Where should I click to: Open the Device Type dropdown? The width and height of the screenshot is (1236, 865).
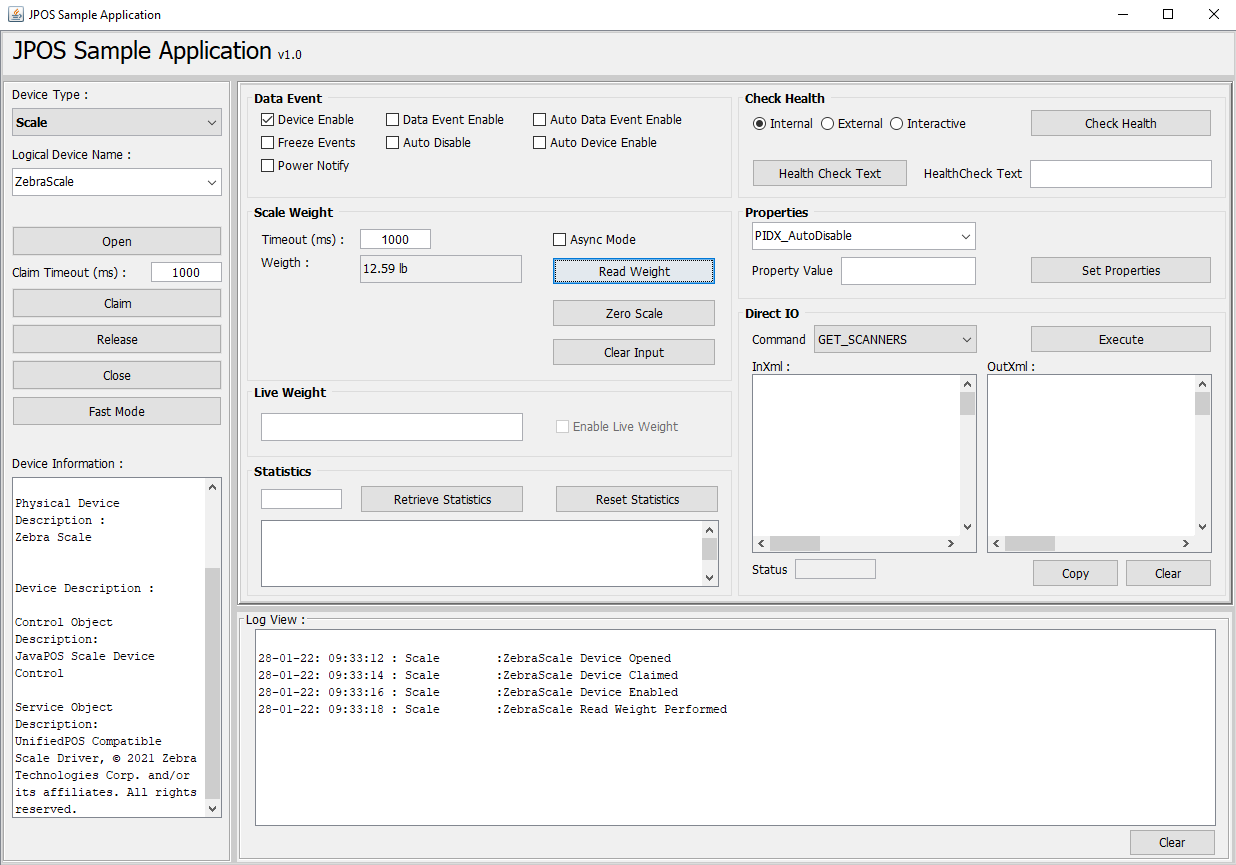pyautogui.click(x=117, y=123)
